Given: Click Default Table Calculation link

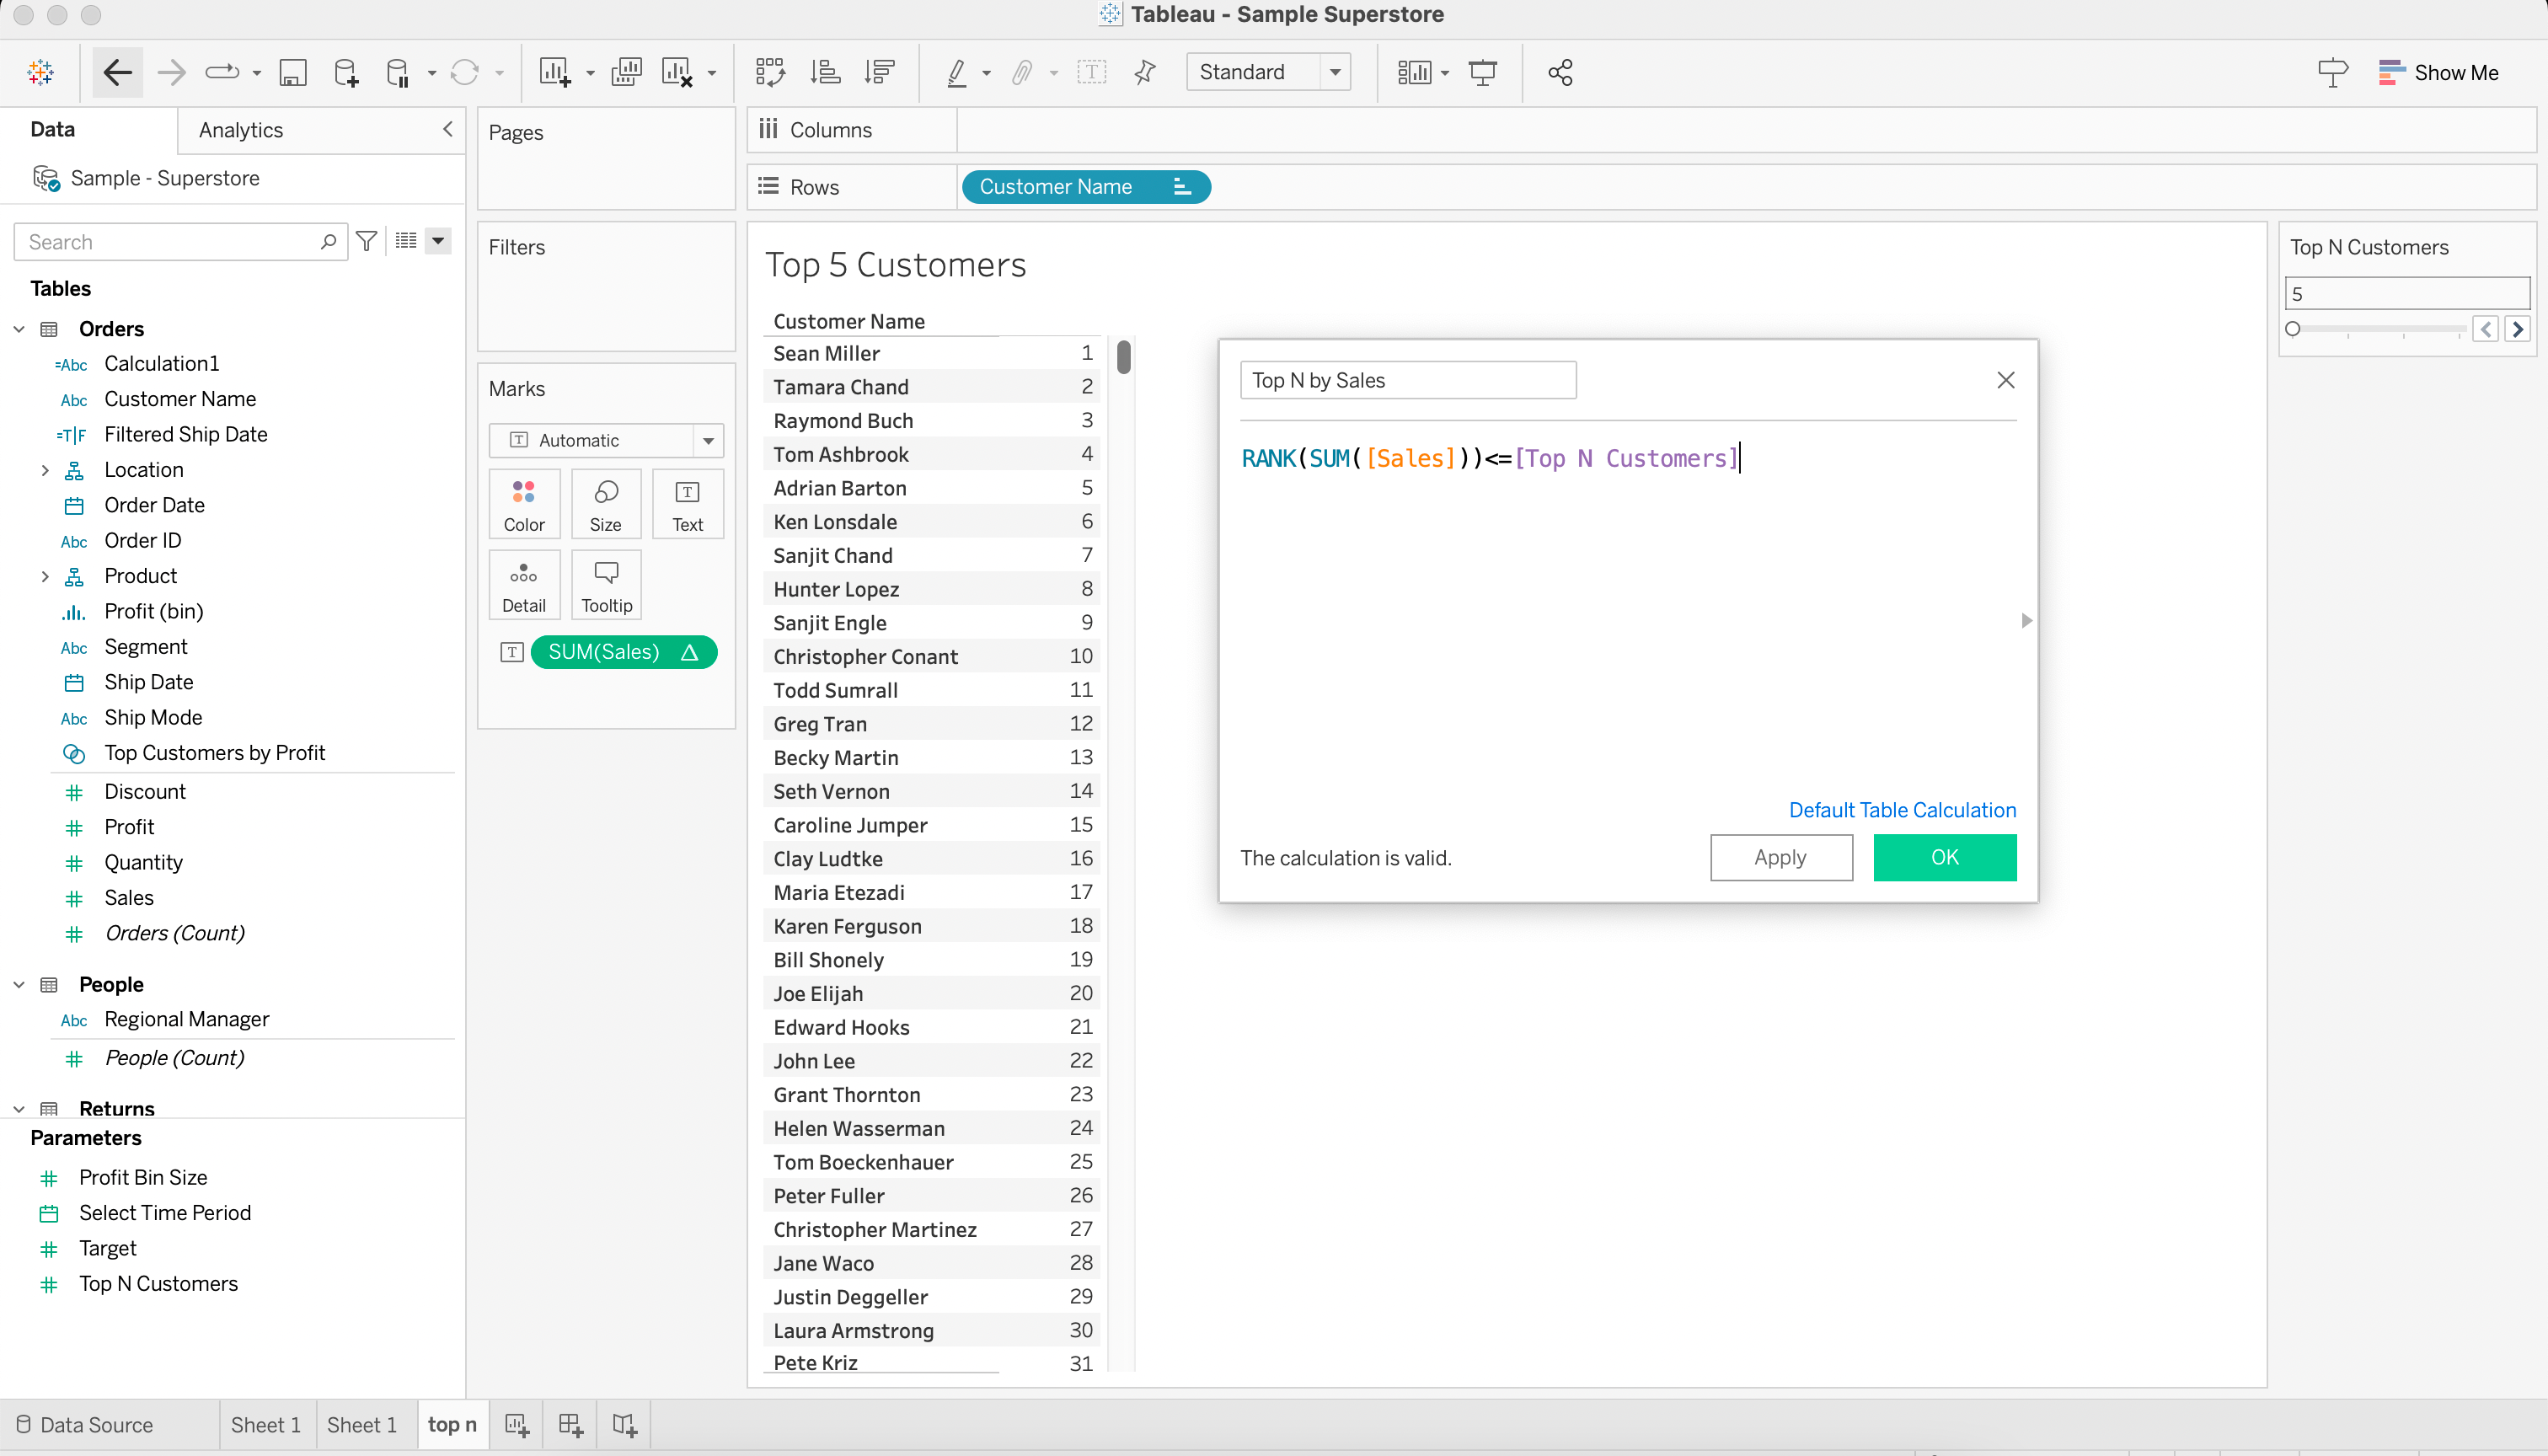Looking at the screenshot, I should tap(1903, 809).
